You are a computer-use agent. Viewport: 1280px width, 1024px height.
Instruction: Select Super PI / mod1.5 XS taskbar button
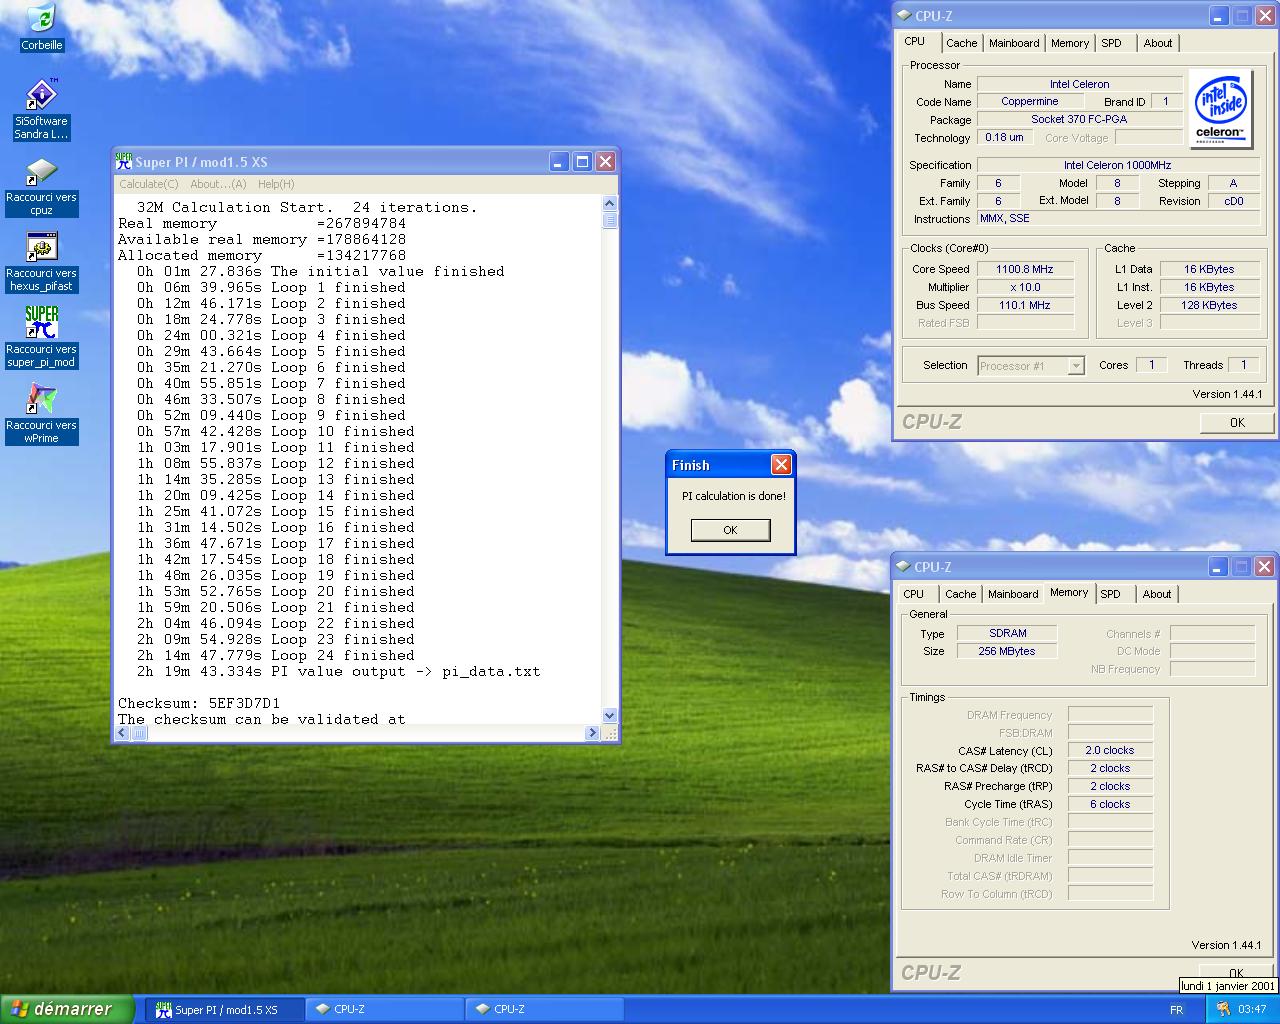coord(225,1010)
